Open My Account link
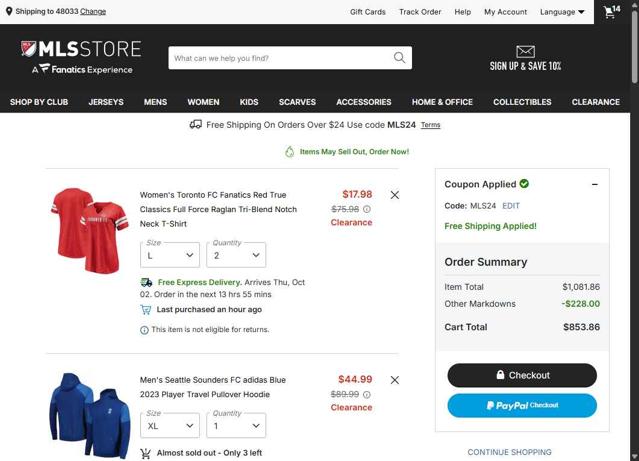This screenshot has height=461, width=639. point(505,12)
